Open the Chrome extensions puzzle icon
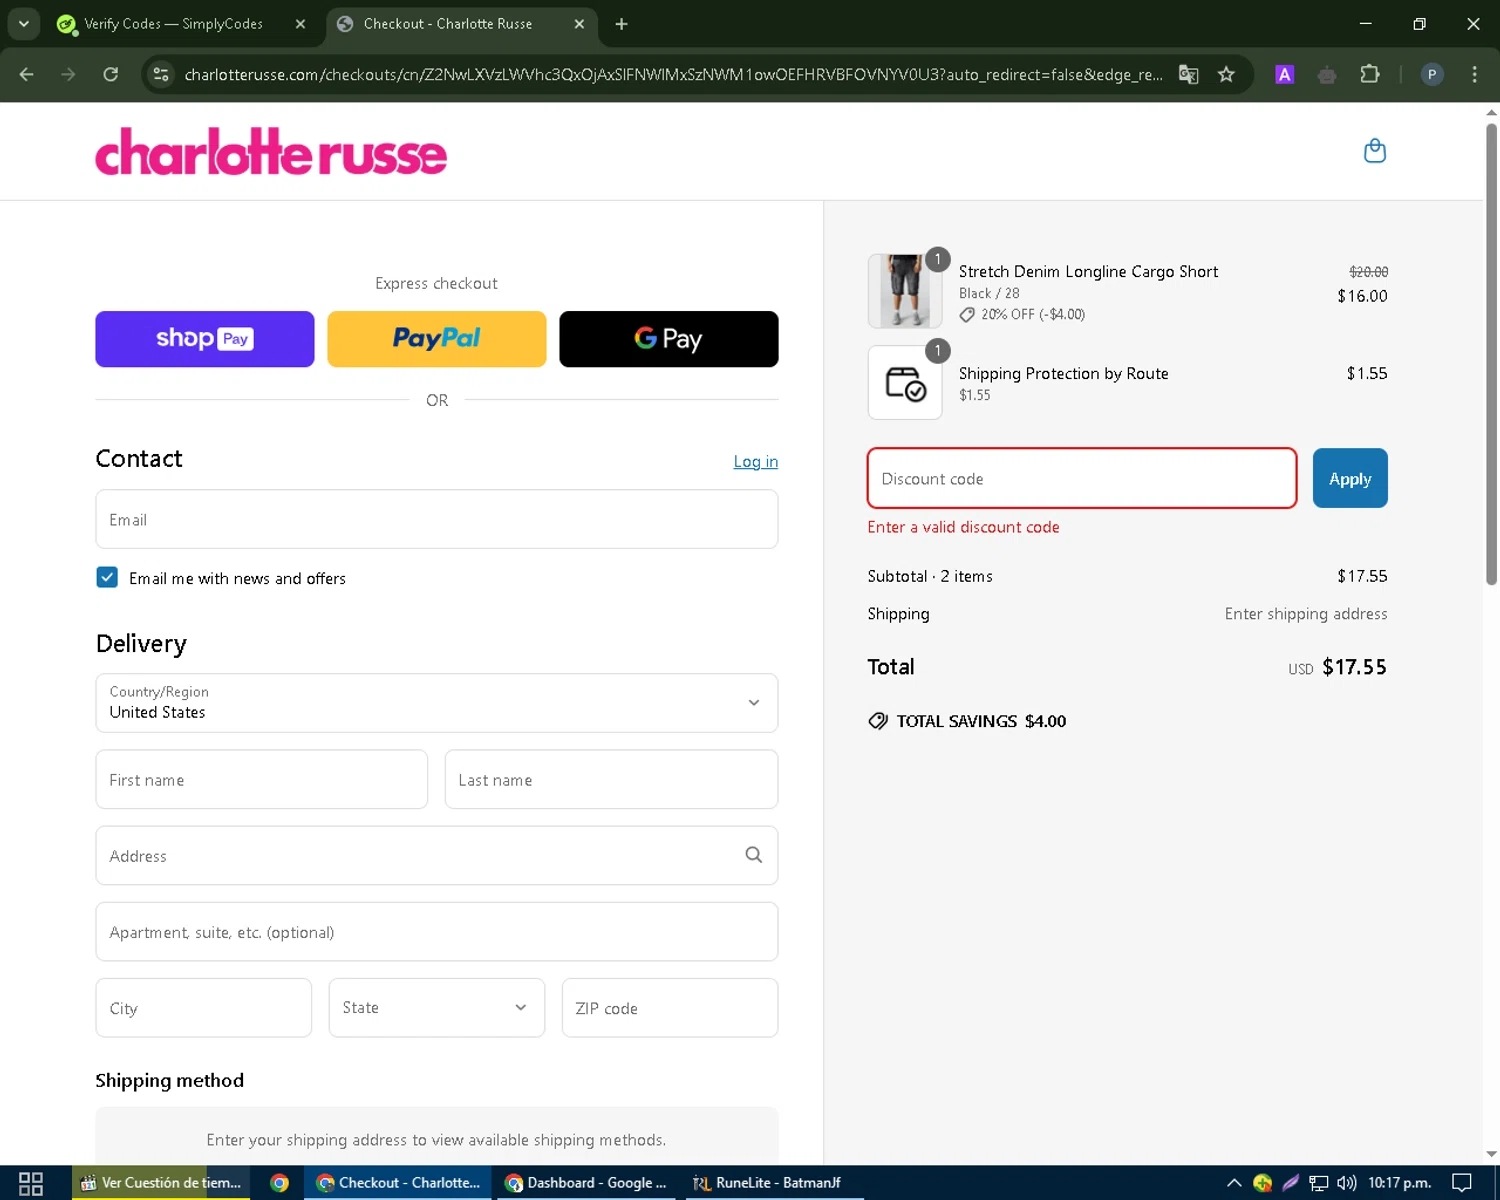This screenshot has width=1500, height=1200. [x=1370, y=74]
